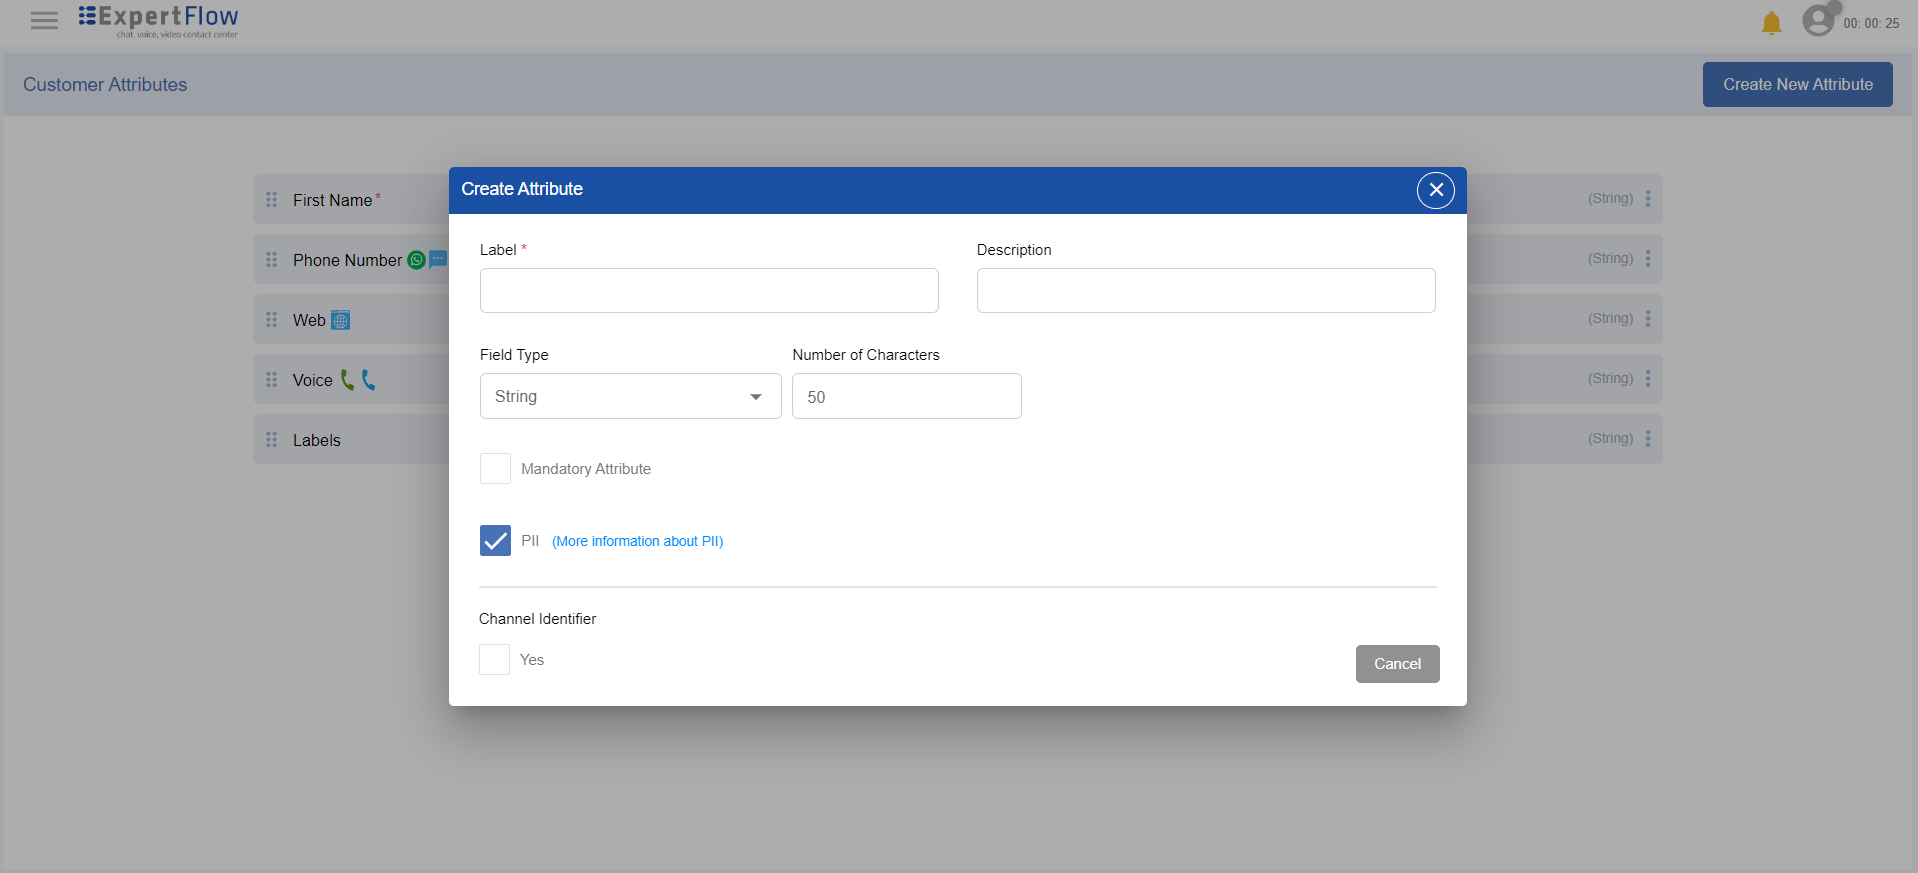Open the Field Type dropdown
The width and height of the screenshot is (1918, 873).
click(630, 397)
